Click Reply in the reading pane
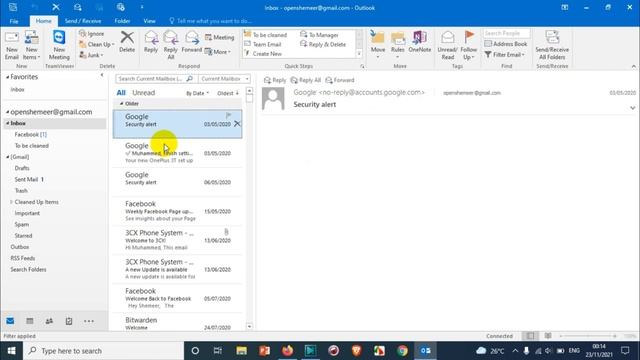This screenshot has width=640, height=360. [275, 80]
